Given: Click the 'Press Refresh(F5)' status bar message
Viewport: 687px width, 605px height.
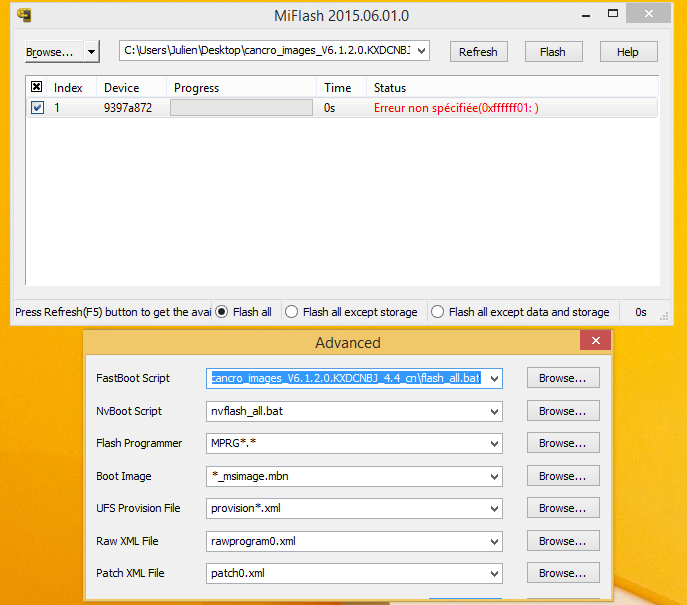Looking at the screenshot, I should click(113, 312).
